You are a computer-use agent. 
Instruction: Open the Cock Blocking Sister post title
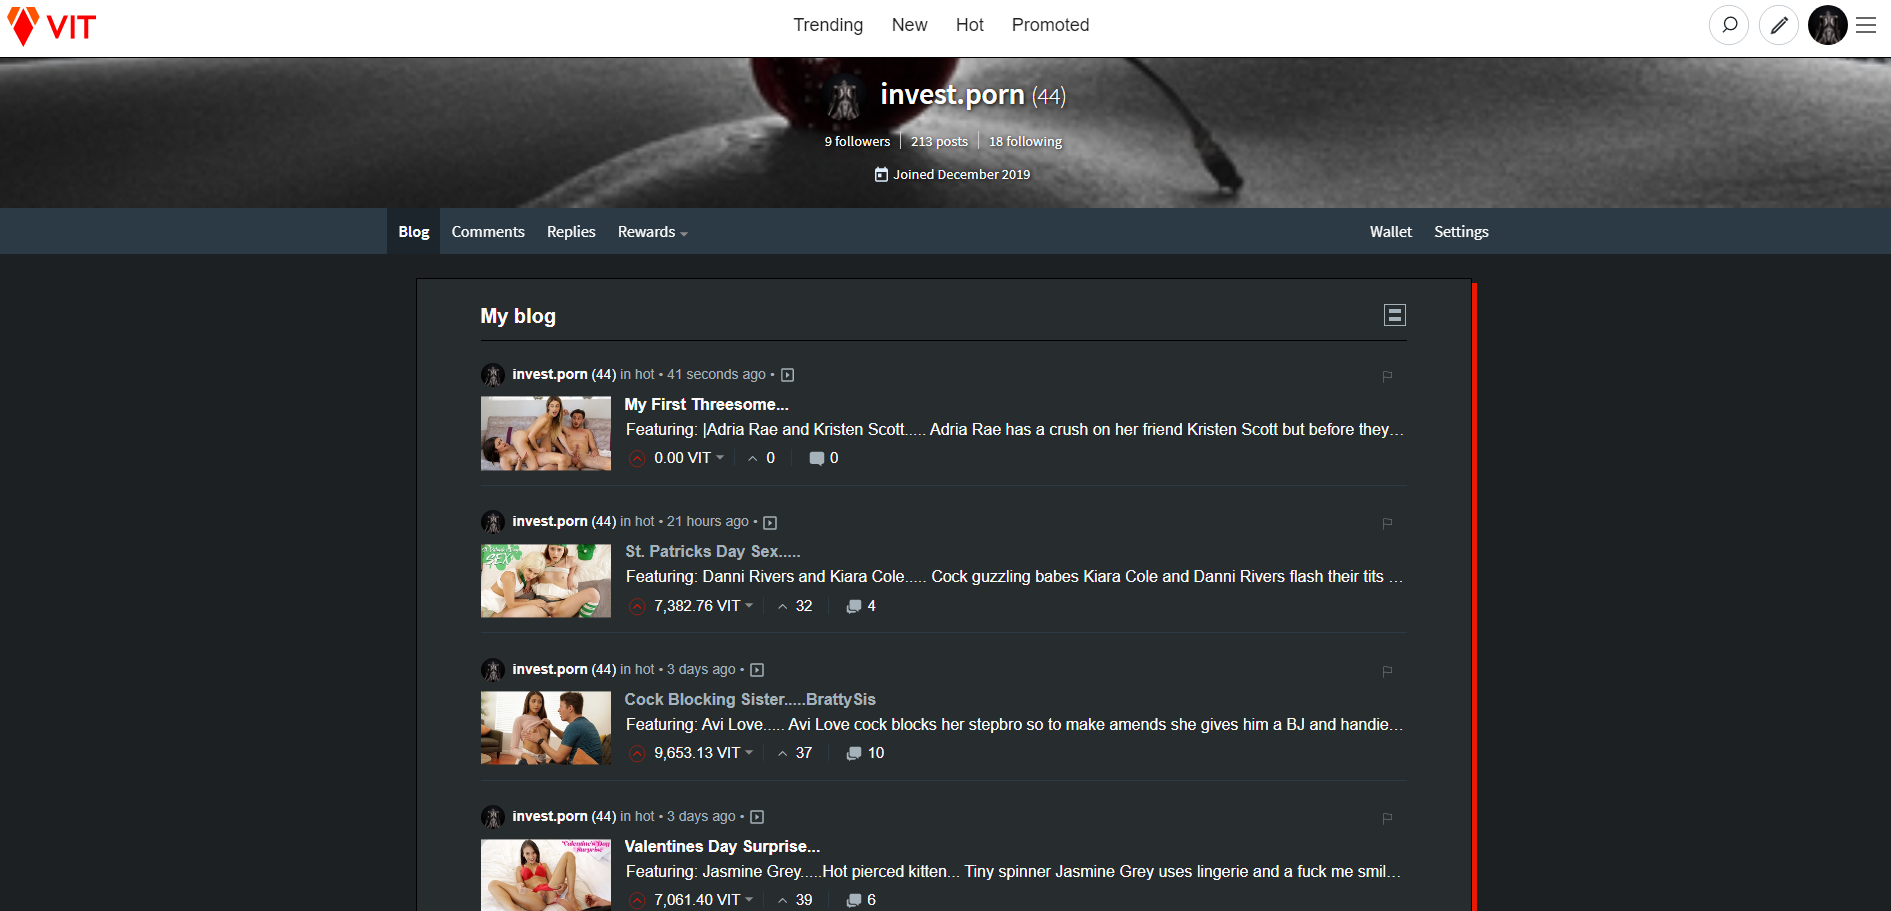click(750, 699)
